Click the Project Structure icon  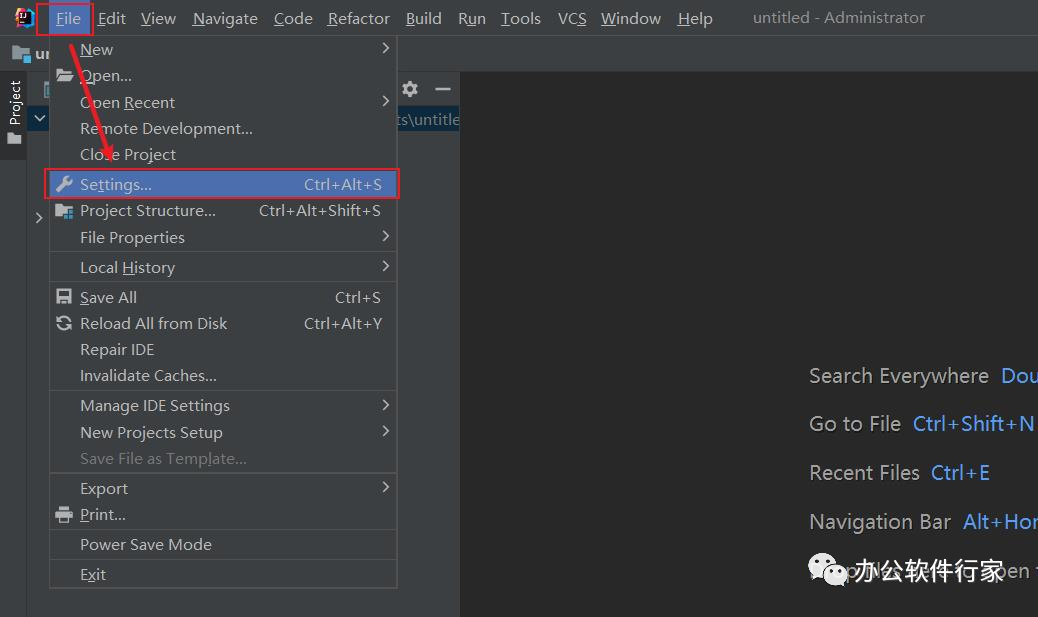(64, 211)
